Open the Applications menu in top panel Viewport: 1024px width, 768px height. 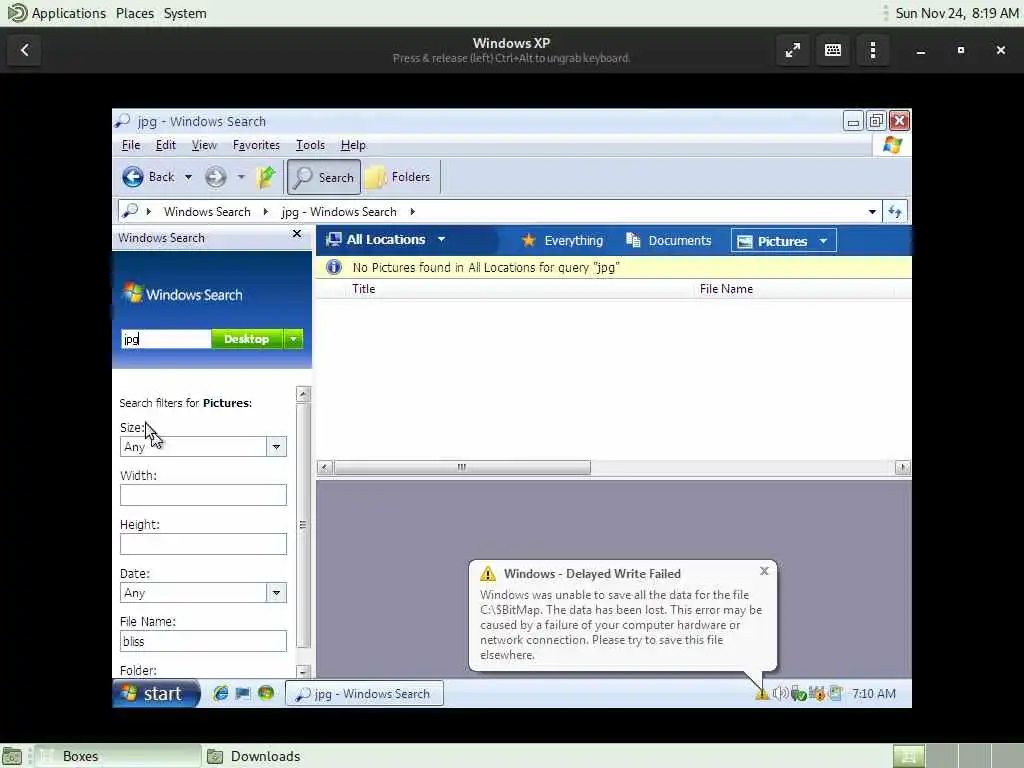point(57,13)
